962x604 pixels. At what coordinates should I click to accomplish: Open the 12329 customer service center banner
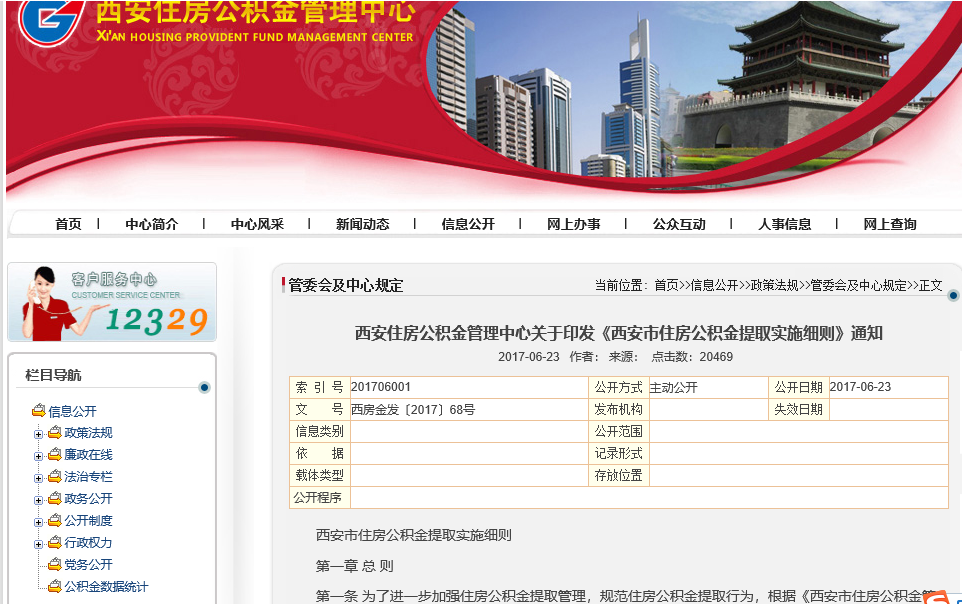(112, 302)
